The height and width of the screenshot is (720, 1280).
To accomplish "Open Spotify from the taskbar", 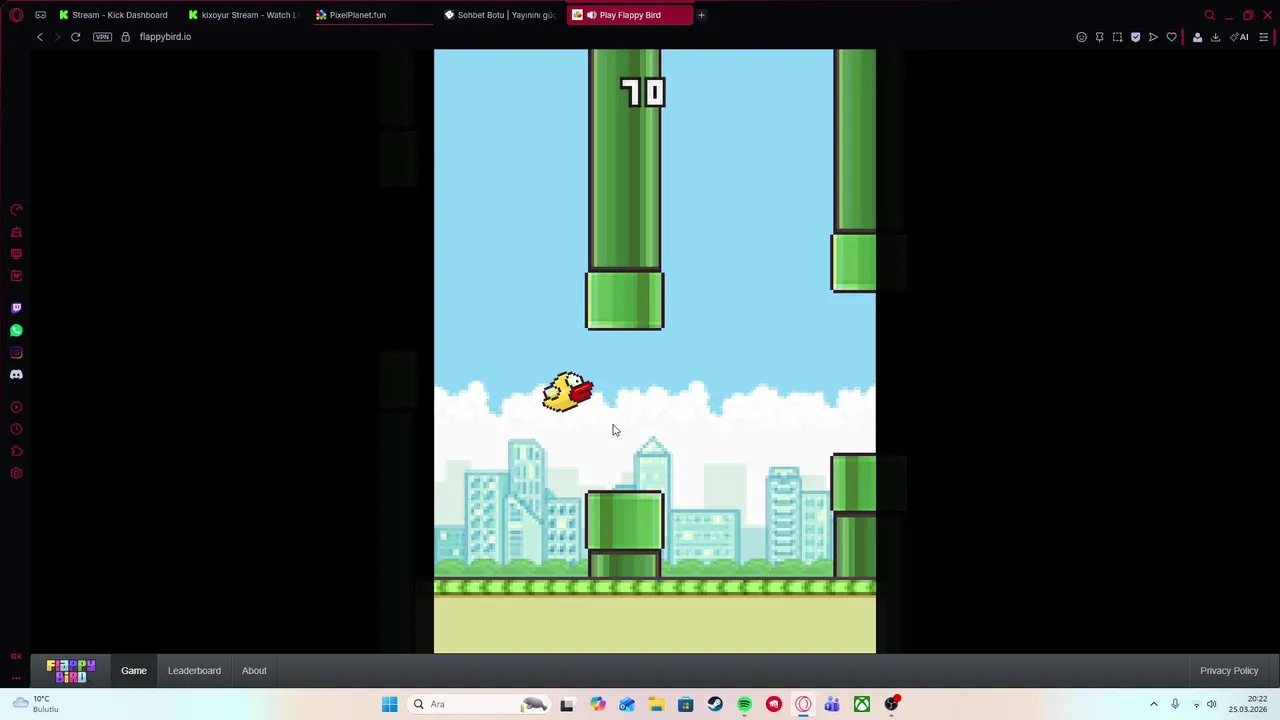I will click(x=744, y=704).
